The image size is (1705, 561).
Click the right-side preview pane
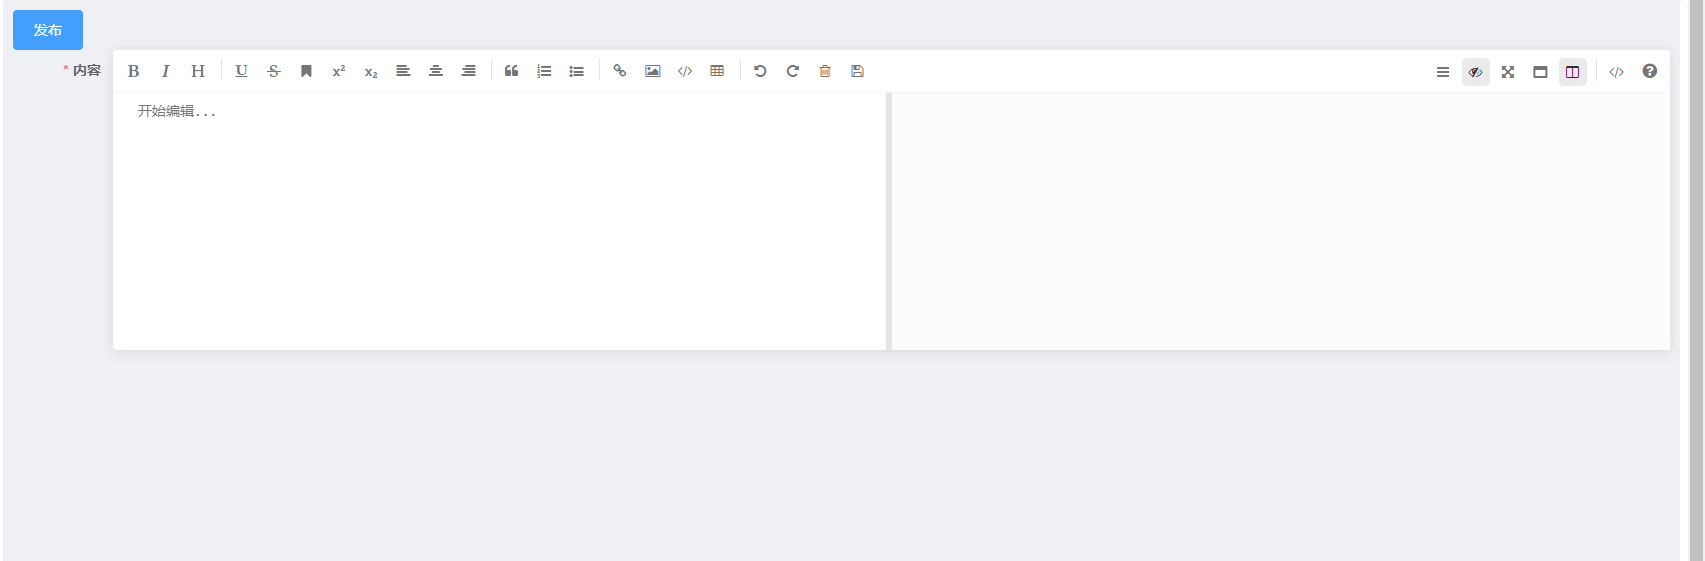point(1280,221)
